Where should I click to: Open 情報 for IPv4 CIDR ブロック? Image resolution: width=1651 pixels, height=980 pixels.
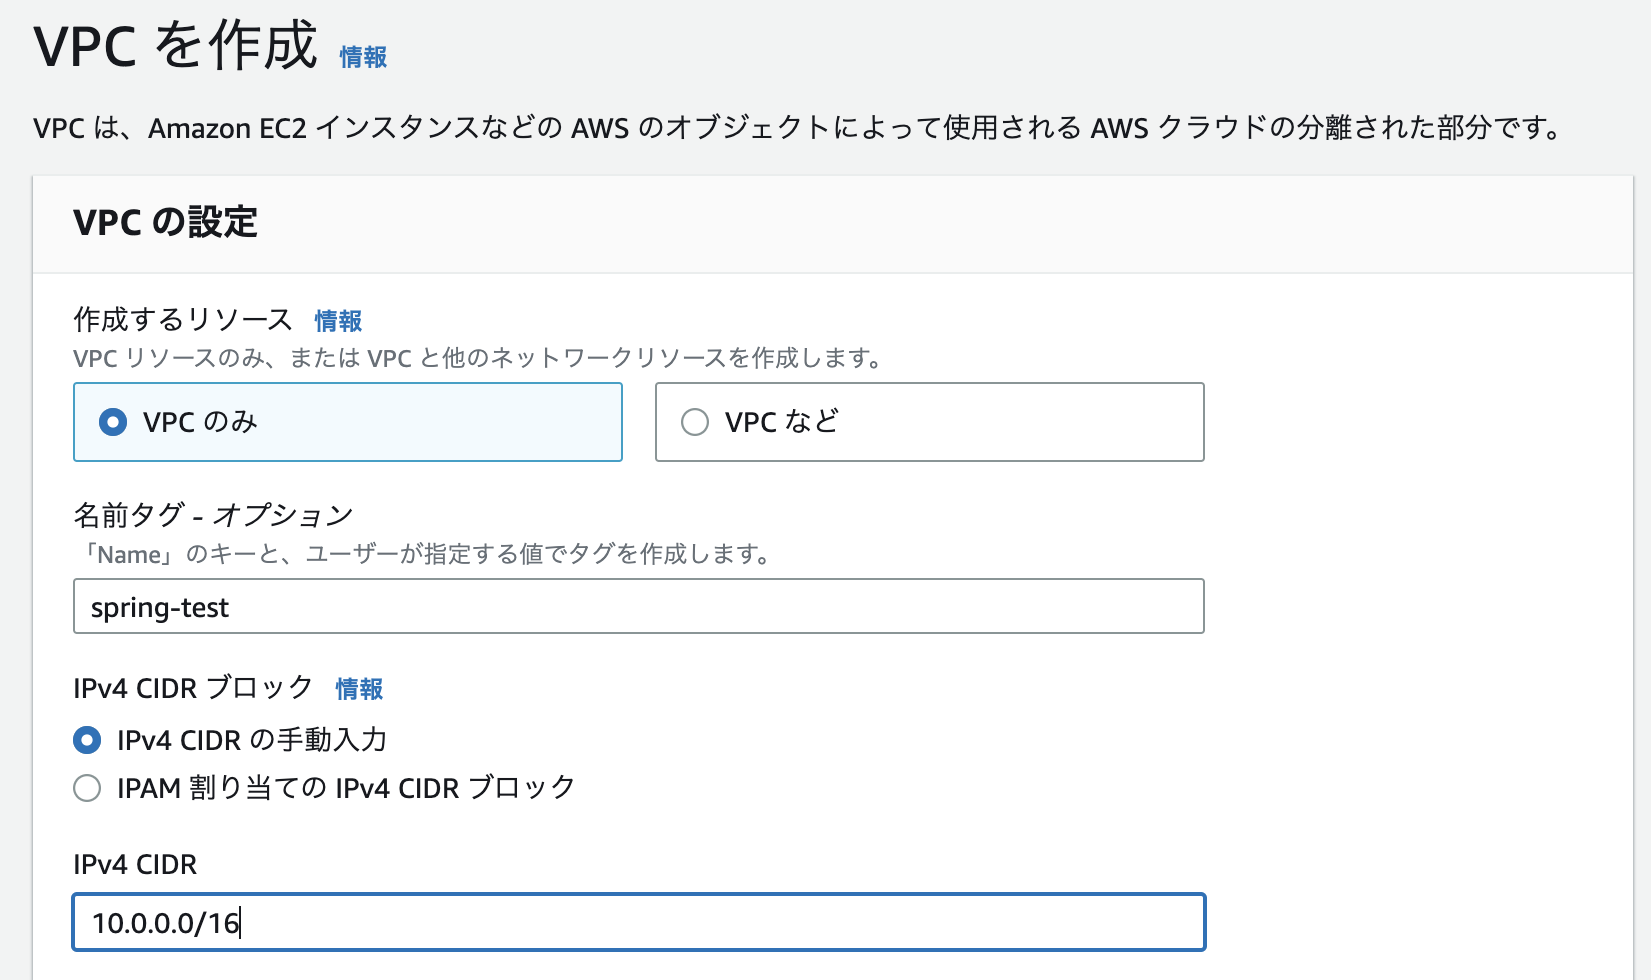360,689
